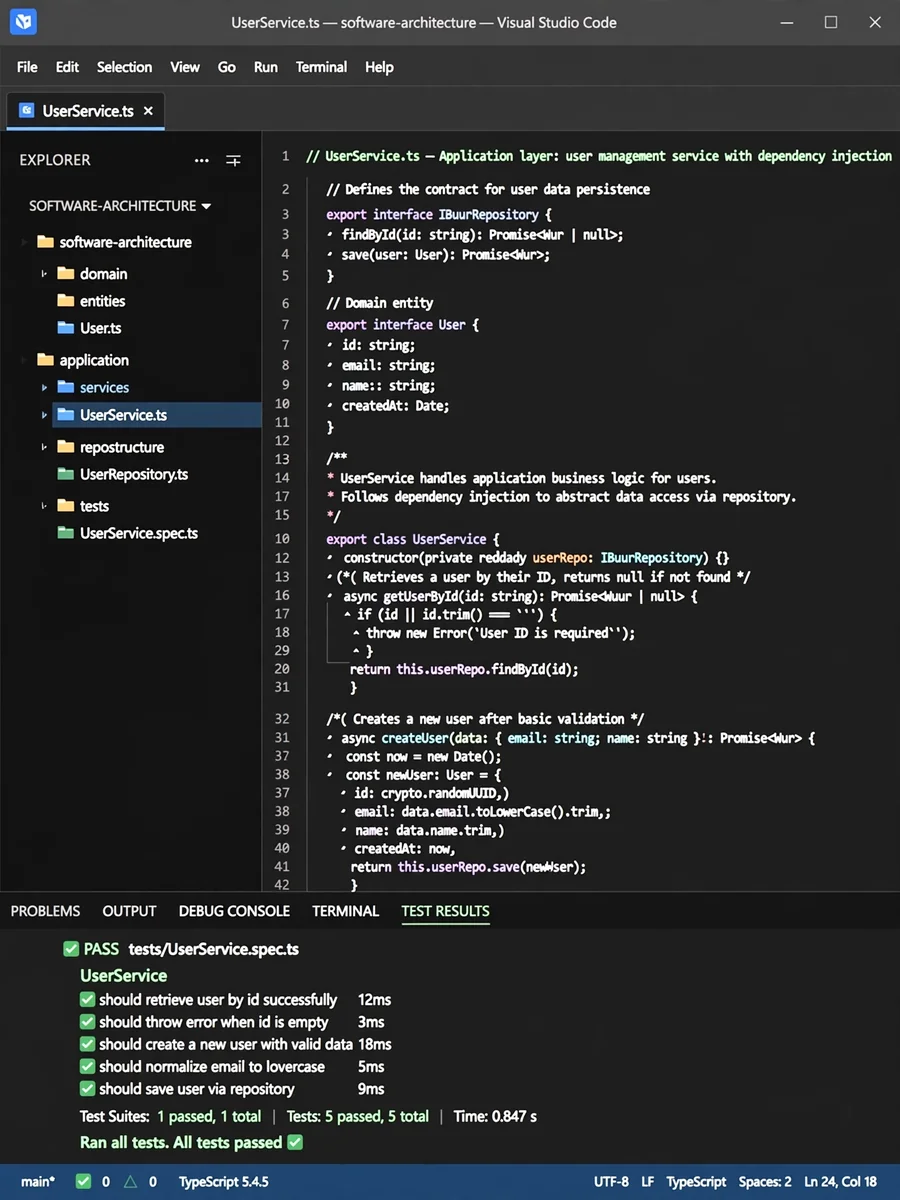This screenshot has width=900, height=1200.
Task: Expand the UserService.ts tree row arrow
Action: (45, 415)
